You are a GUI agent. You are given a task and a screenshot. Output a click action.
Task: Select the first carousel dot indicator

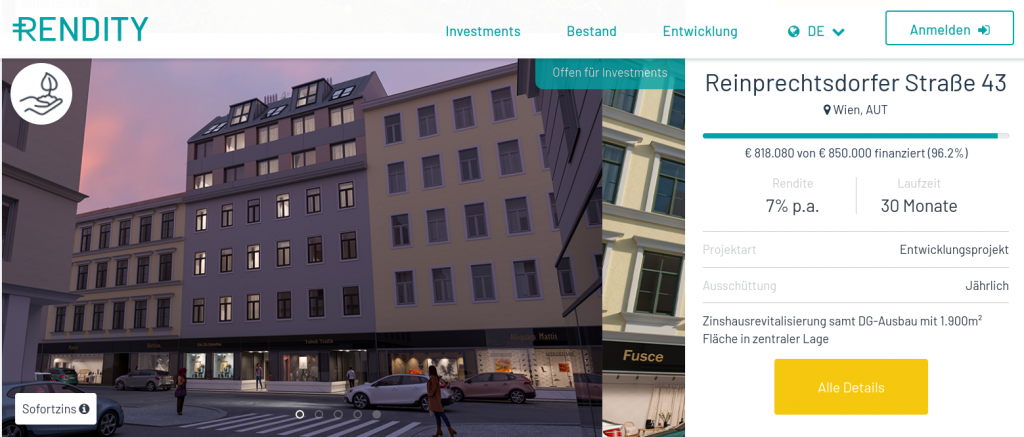tap(300, 414)
